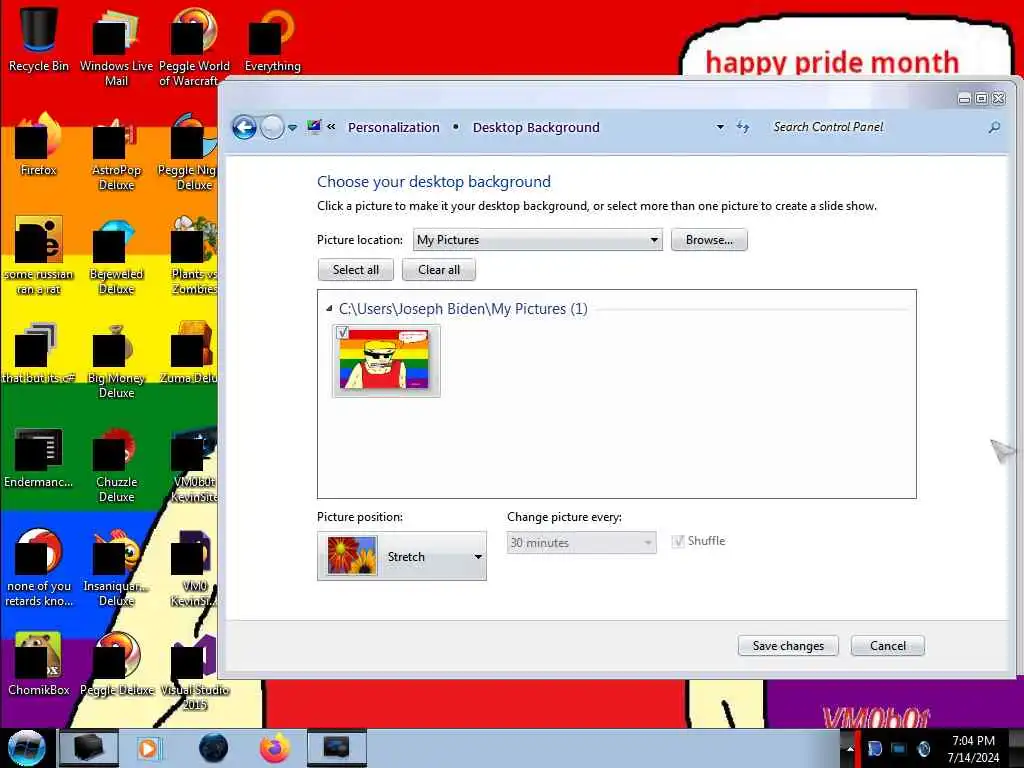Select Windows Live Mail desktop icon
Viewport: 1024px width, 768px height.
(116, 47)
